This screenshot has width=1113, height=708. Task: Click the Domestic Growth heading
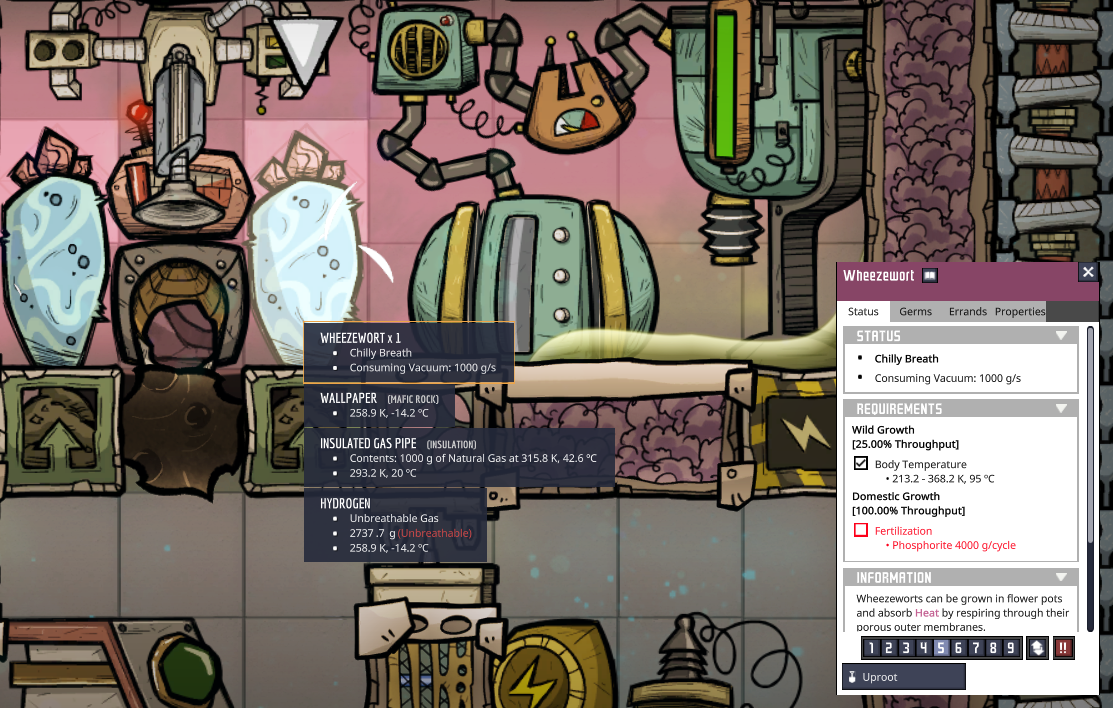click(896, 496)
